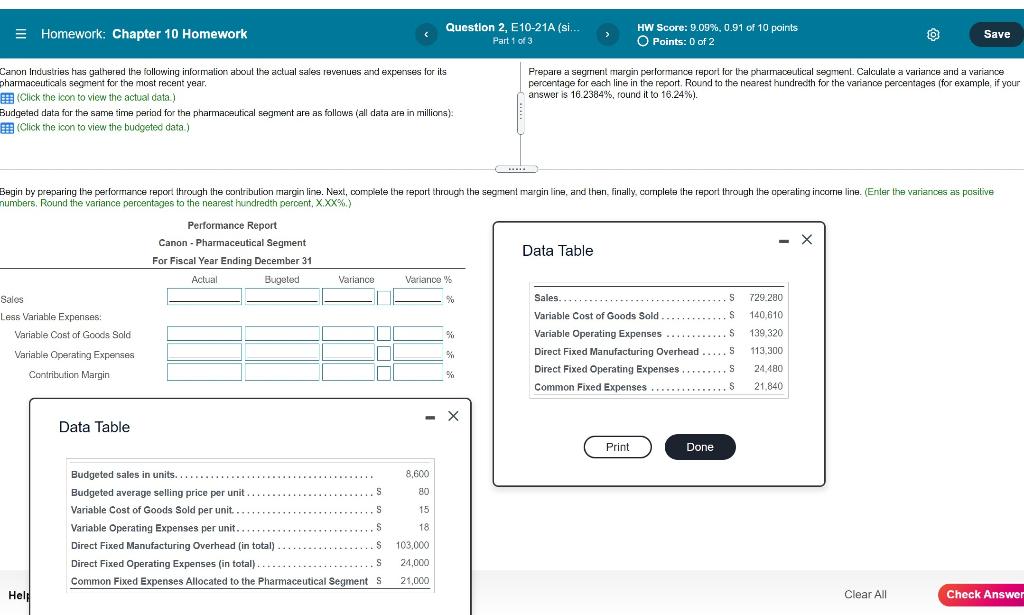Click Clear All
Viewport: 1024px width, 615px height.
coord(865,595)
